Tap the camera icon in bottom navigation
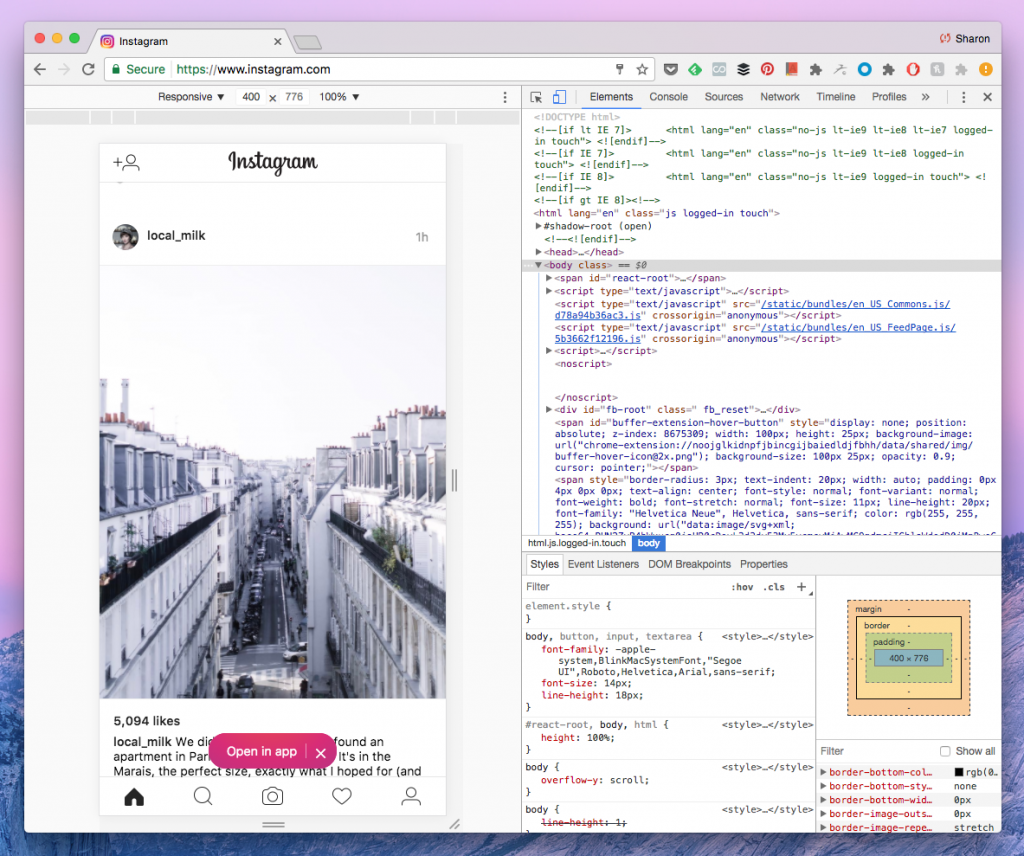This screenshot has width=1024, height=856. pyautogui.click(x=272, y=797)
